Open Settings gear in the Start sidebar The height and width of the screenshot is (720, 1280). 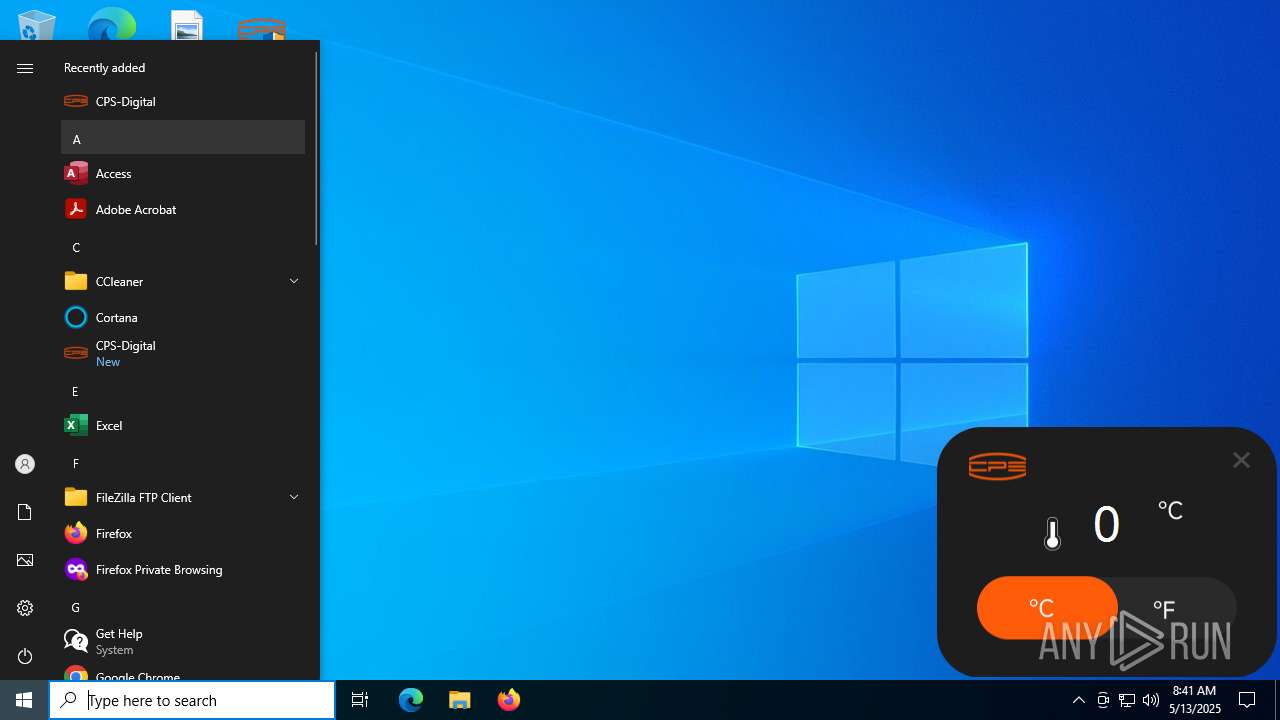[25, 608]
